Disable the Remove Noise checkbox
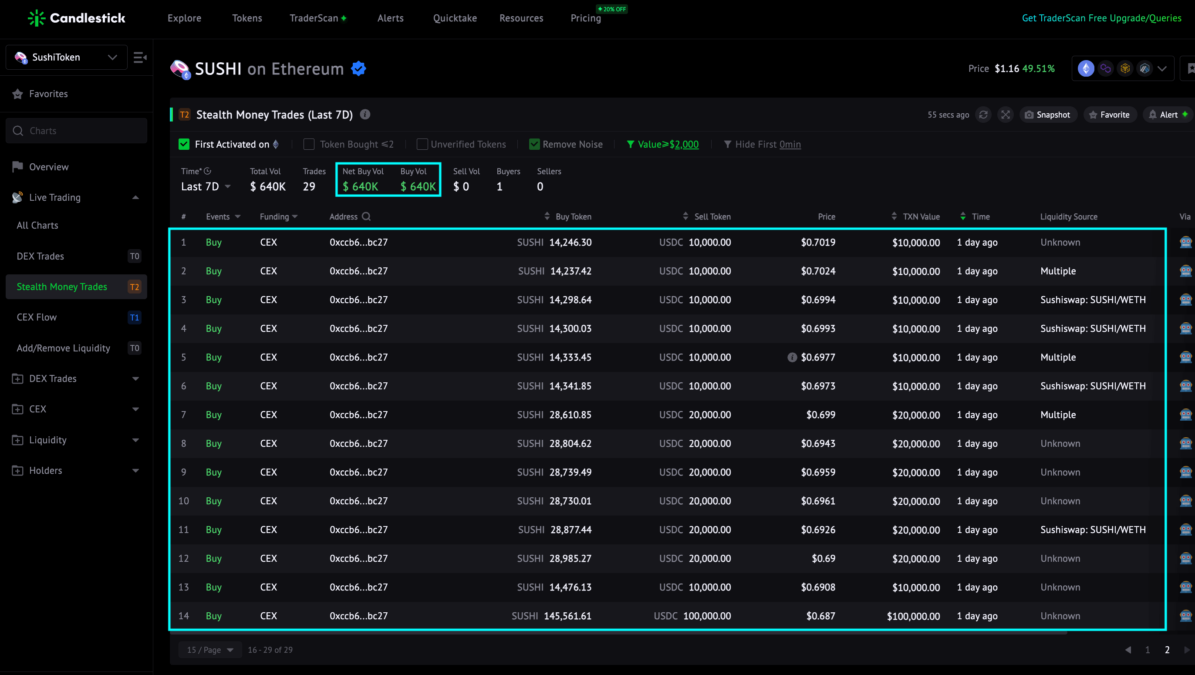Screen dimensions: 1195x675 tap(533, 144)
